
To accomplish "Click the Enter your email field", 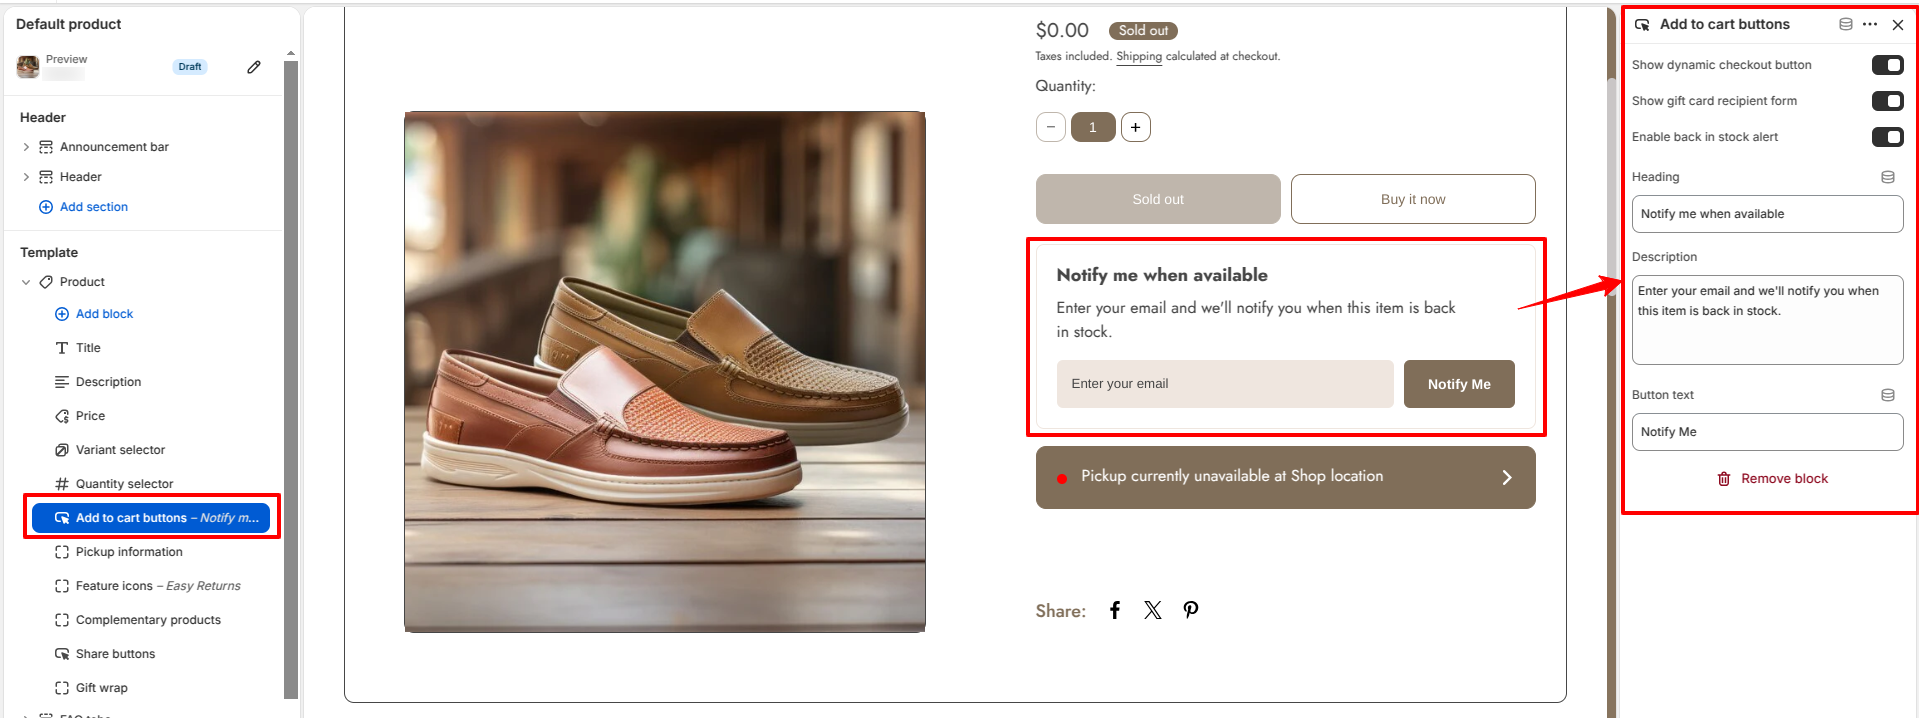I will 1225,384.
